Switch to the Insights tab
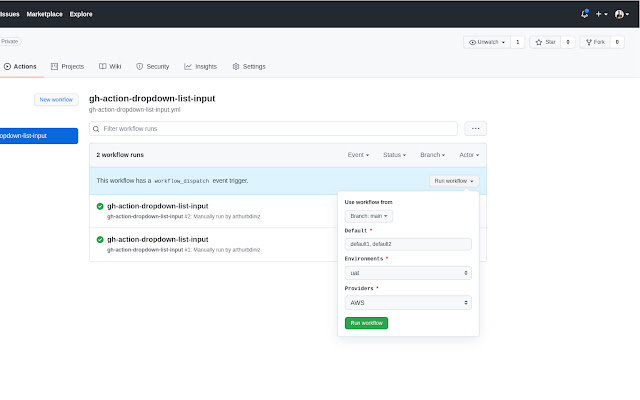Image resolution: width=640 pixels, height=400 pixels. pos(200,67)
